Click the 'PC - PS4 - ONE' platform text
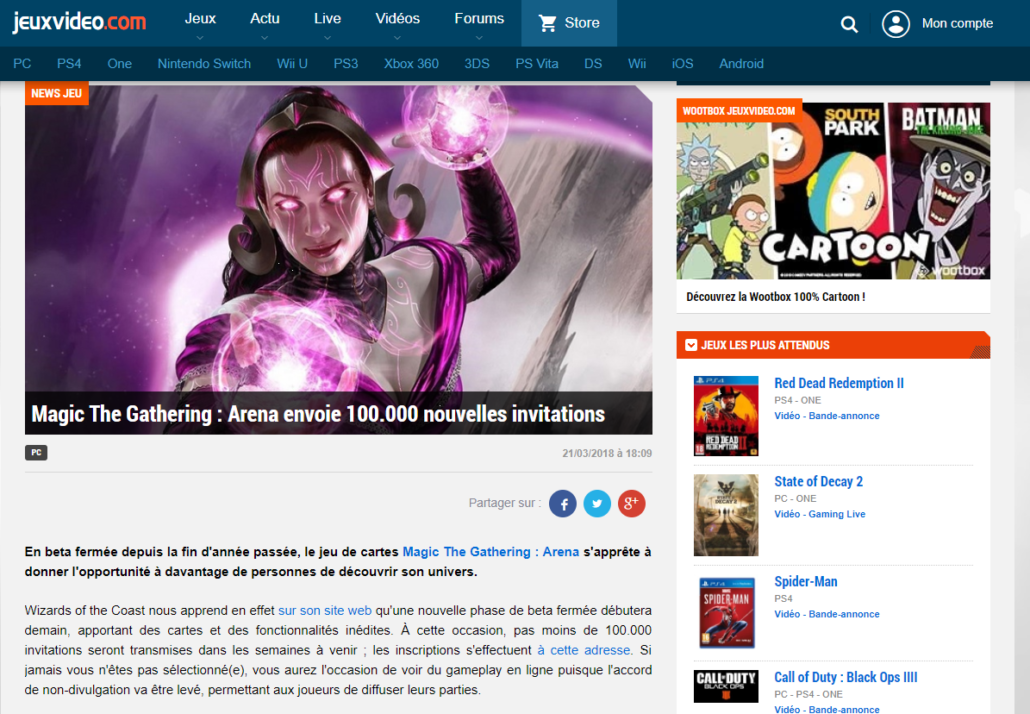The image size is (1030, 714). tap(808, 694)
